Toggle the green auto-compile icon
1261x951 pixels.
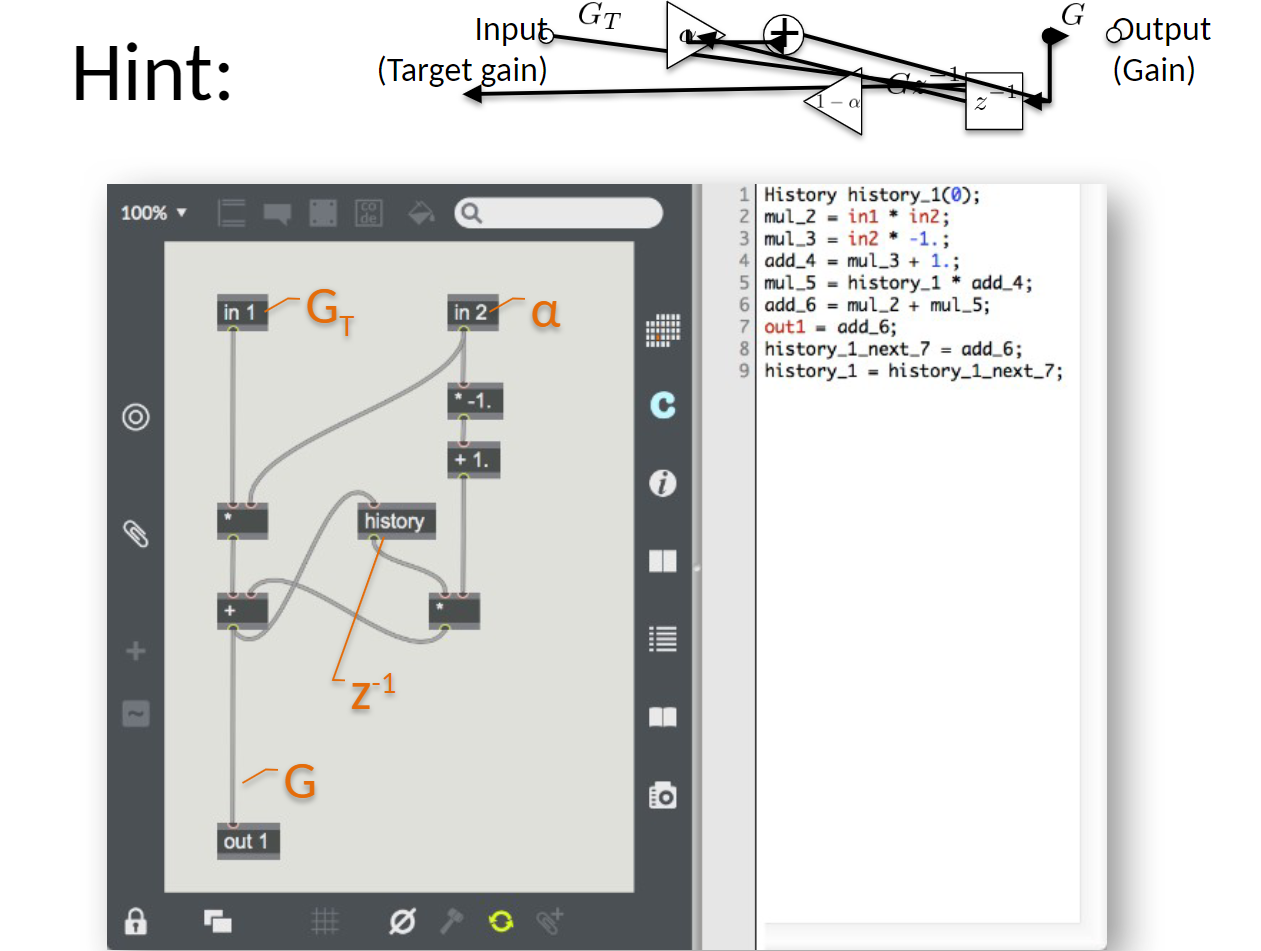[500, 921]
